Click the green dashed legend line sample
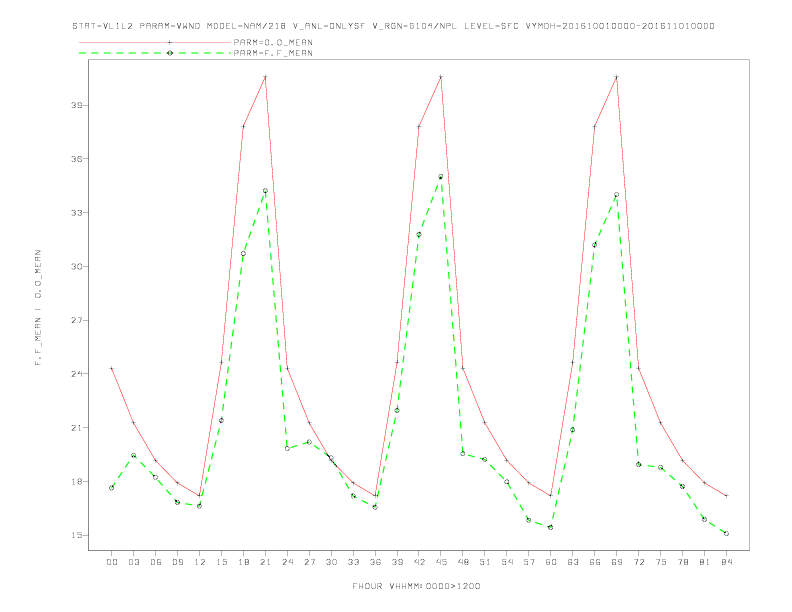 click(x=155, y=53)
